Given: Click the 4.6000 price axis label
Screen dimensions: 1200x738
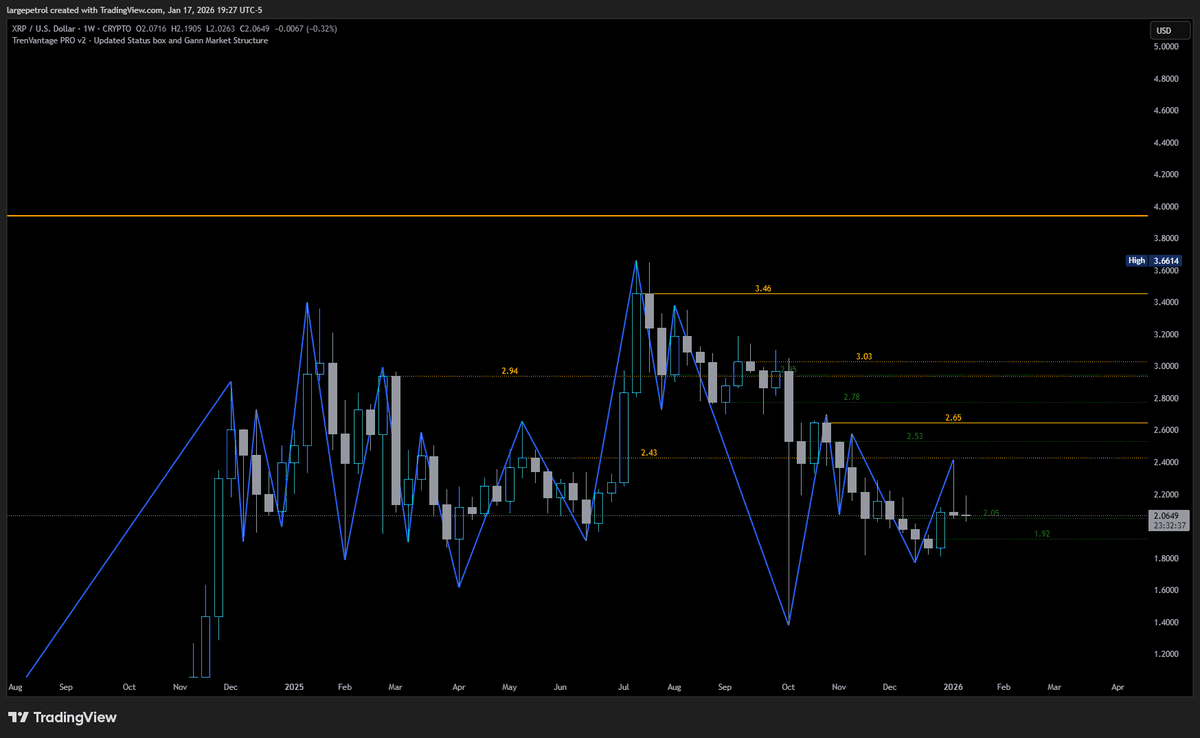Looking at the screenshot, I should click(x=1167, y=111).
